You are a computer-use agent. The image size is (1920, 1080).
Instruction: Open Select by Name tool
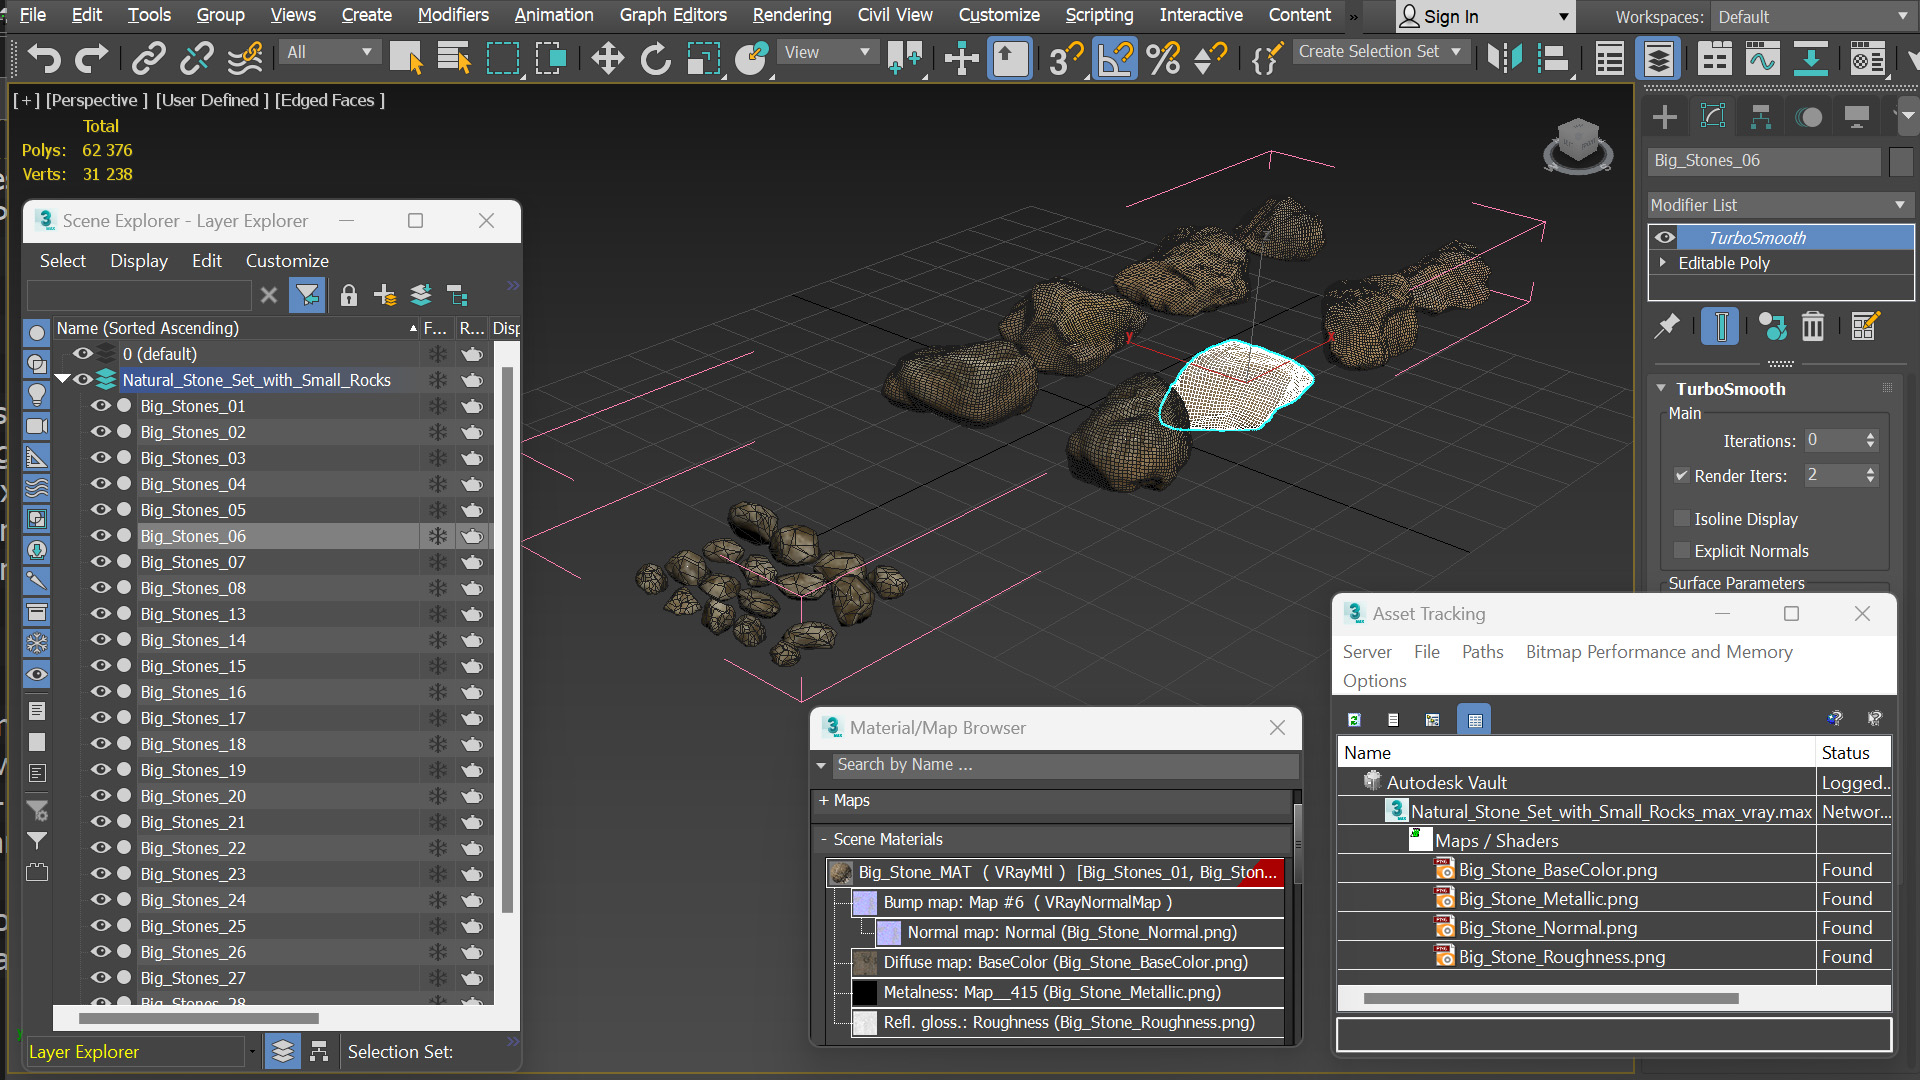coord(455,58)
